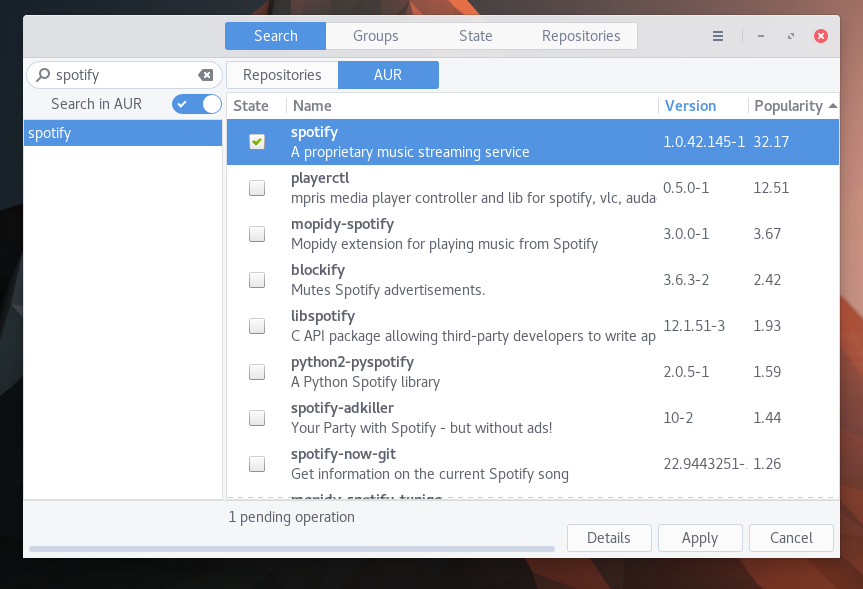Sort by the Name column header
This screenshot has width=863, height=589.
coord(472,106)
